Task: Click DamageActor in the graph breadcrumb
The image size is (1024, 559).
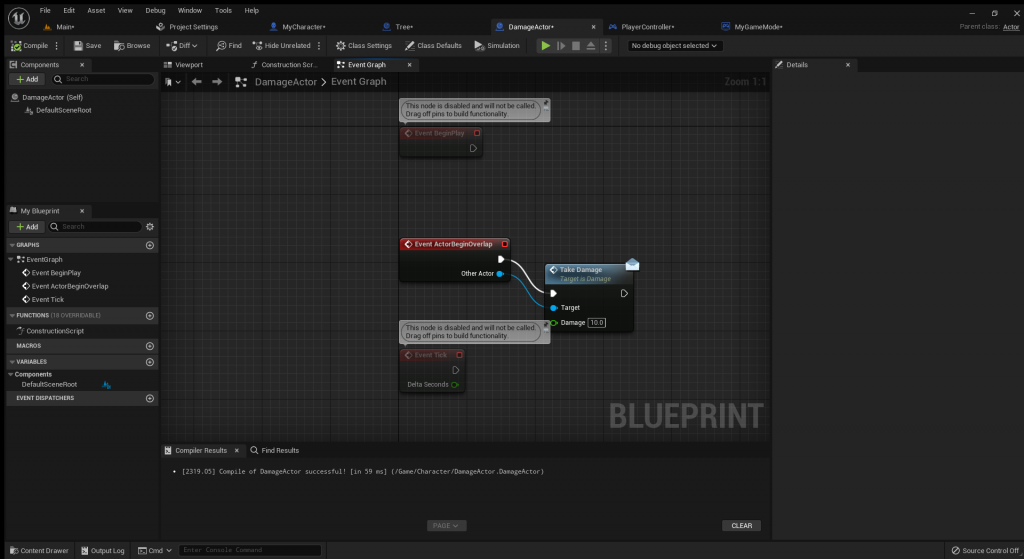Action: [x=285, y=82]
